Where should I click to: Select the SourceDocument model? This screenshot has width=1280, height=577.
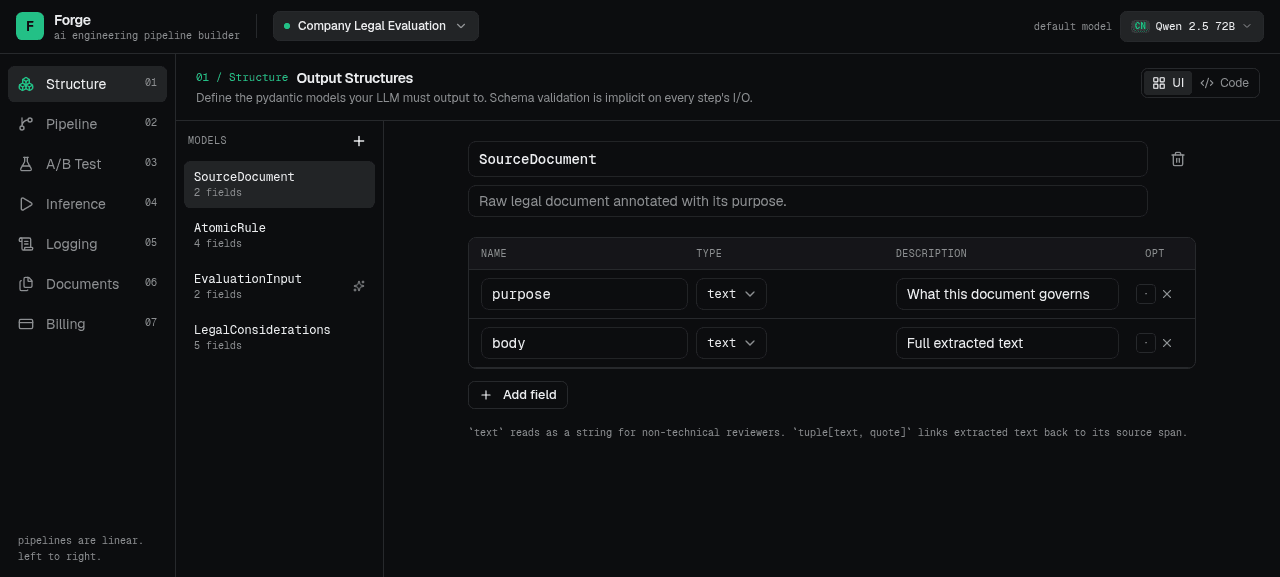click(x=279, y=184)
